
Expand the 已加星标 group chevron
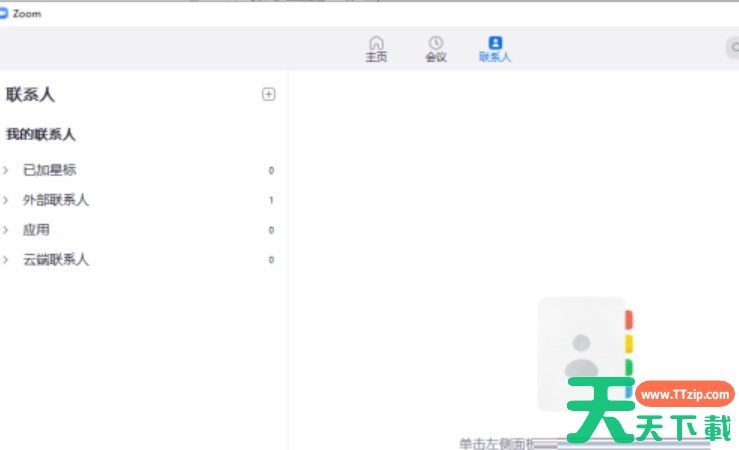(x=6, y=170)
